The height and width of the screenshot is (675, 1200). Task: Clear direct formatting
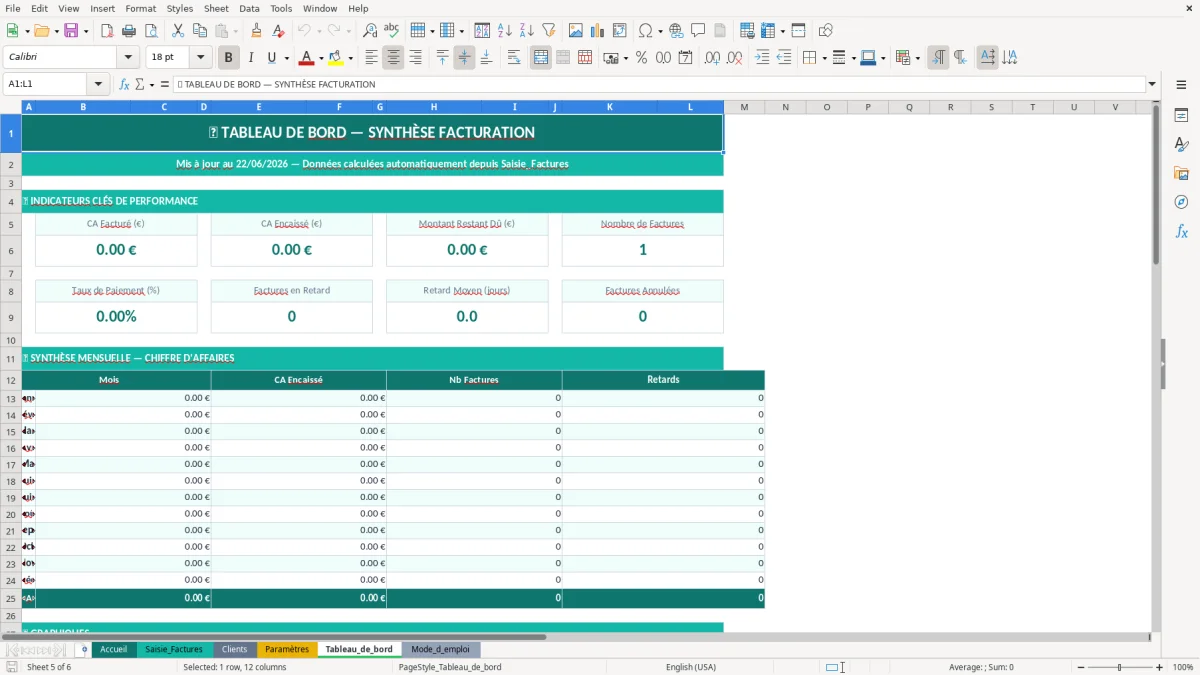click(x=278, y=31)
